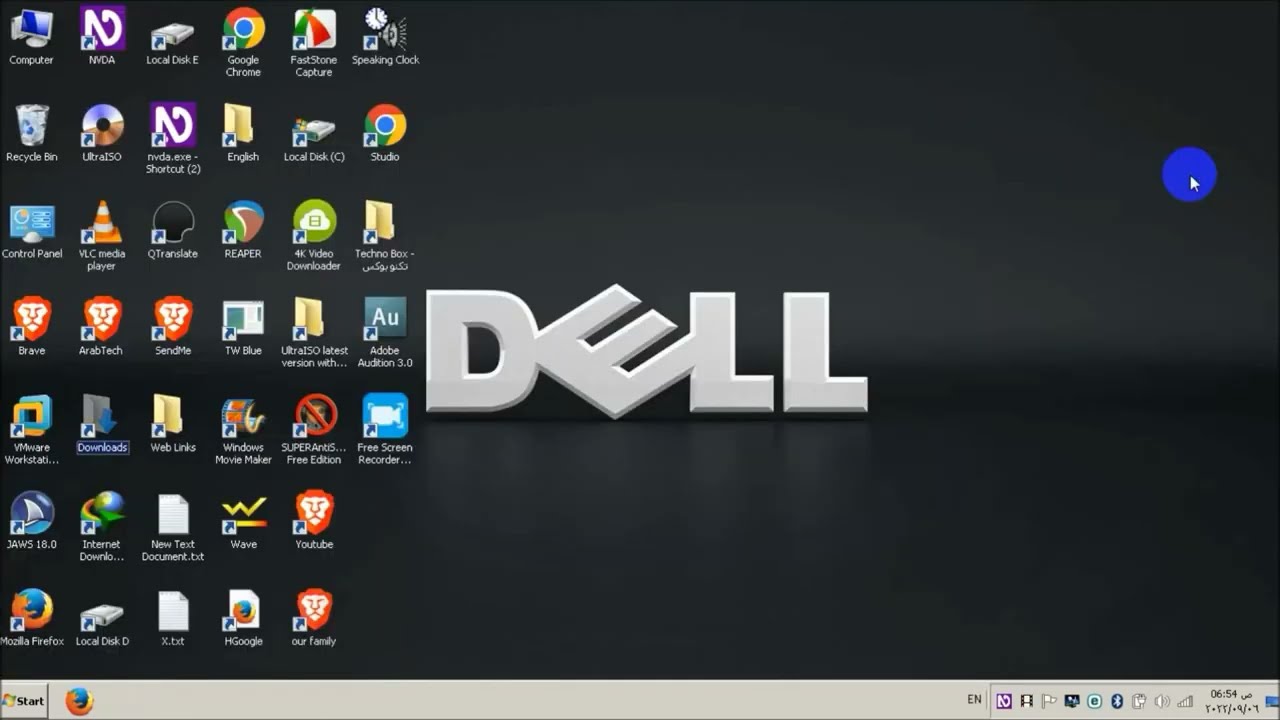Show the network signal status

pos(1185,701)
